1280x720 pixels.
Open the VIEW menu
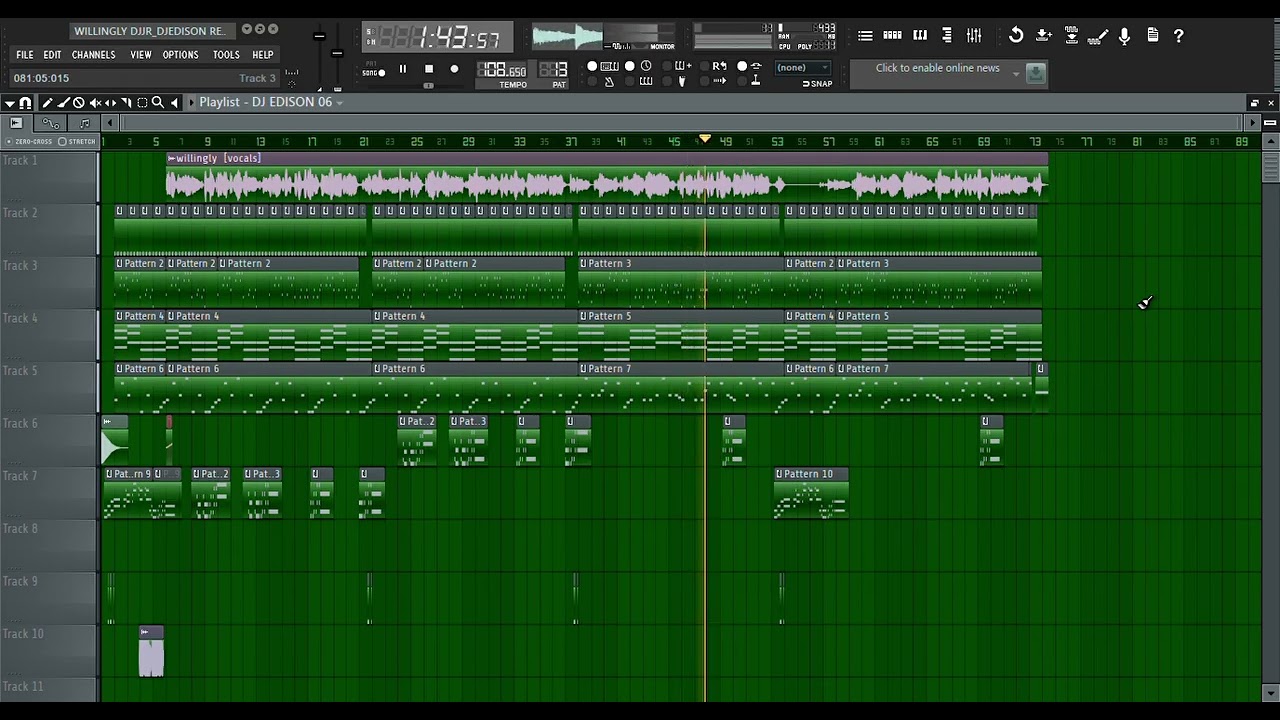pyautogui.click(x=141, y=55)
